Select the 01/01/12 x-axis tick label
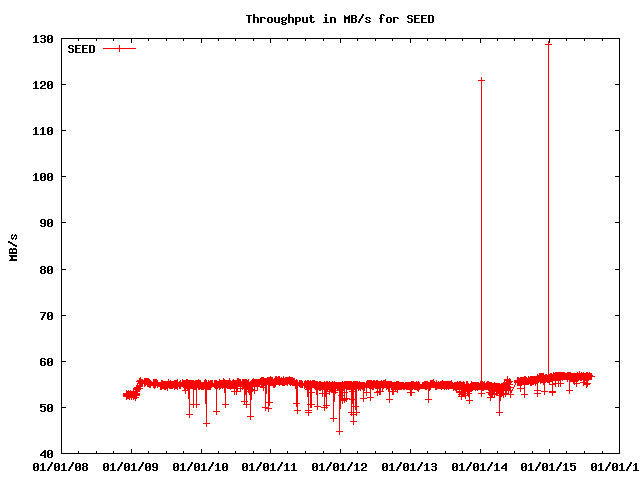 341,465
